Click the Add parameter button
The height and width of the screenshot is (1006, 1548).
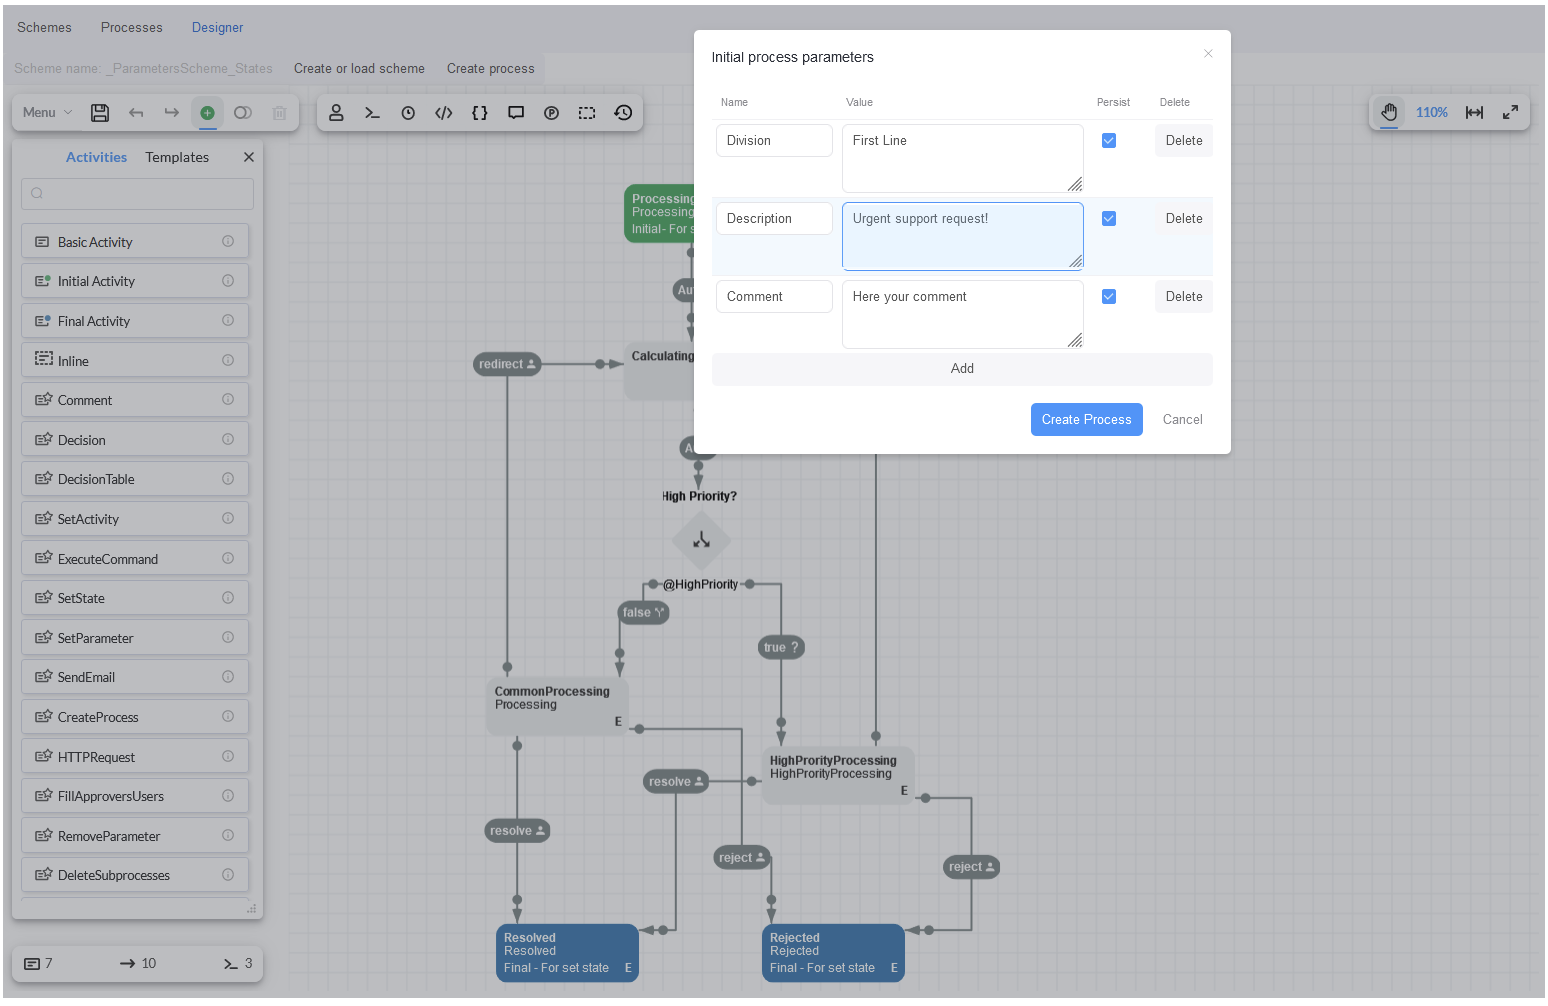tap(962, 369)
